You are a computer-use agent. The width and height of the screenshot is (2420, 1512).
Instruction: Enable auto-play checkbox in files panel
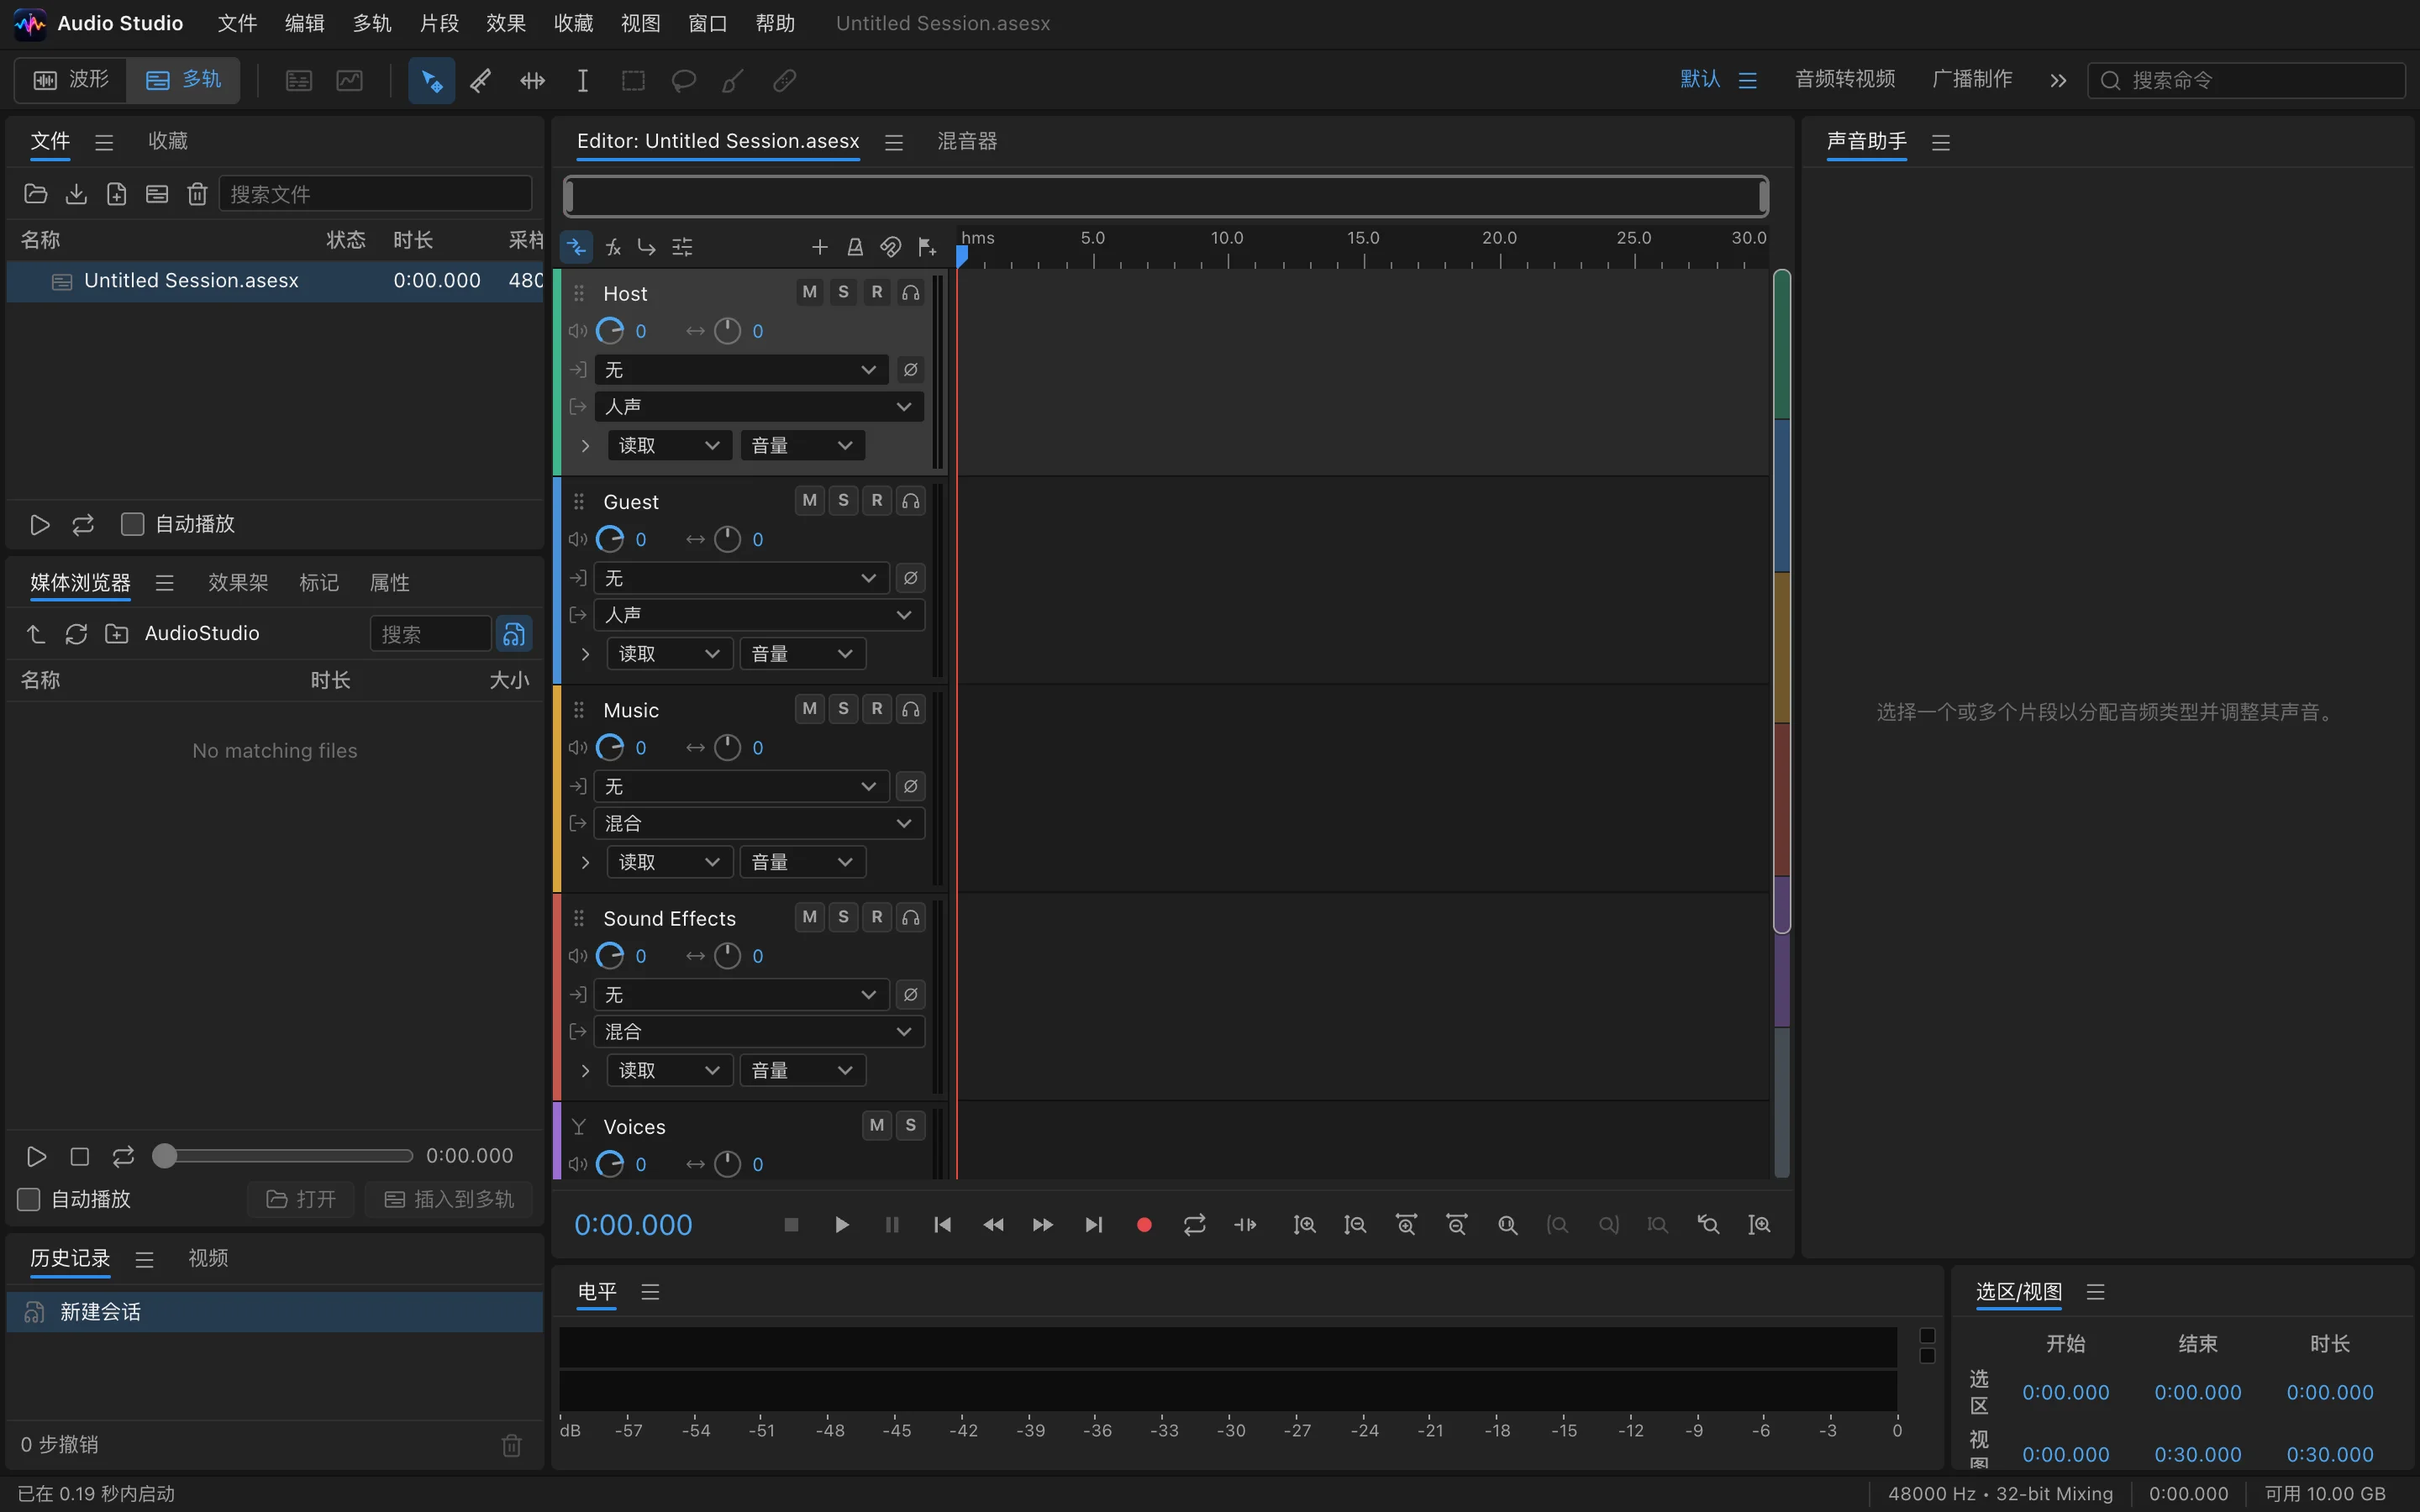pos(132,524)
